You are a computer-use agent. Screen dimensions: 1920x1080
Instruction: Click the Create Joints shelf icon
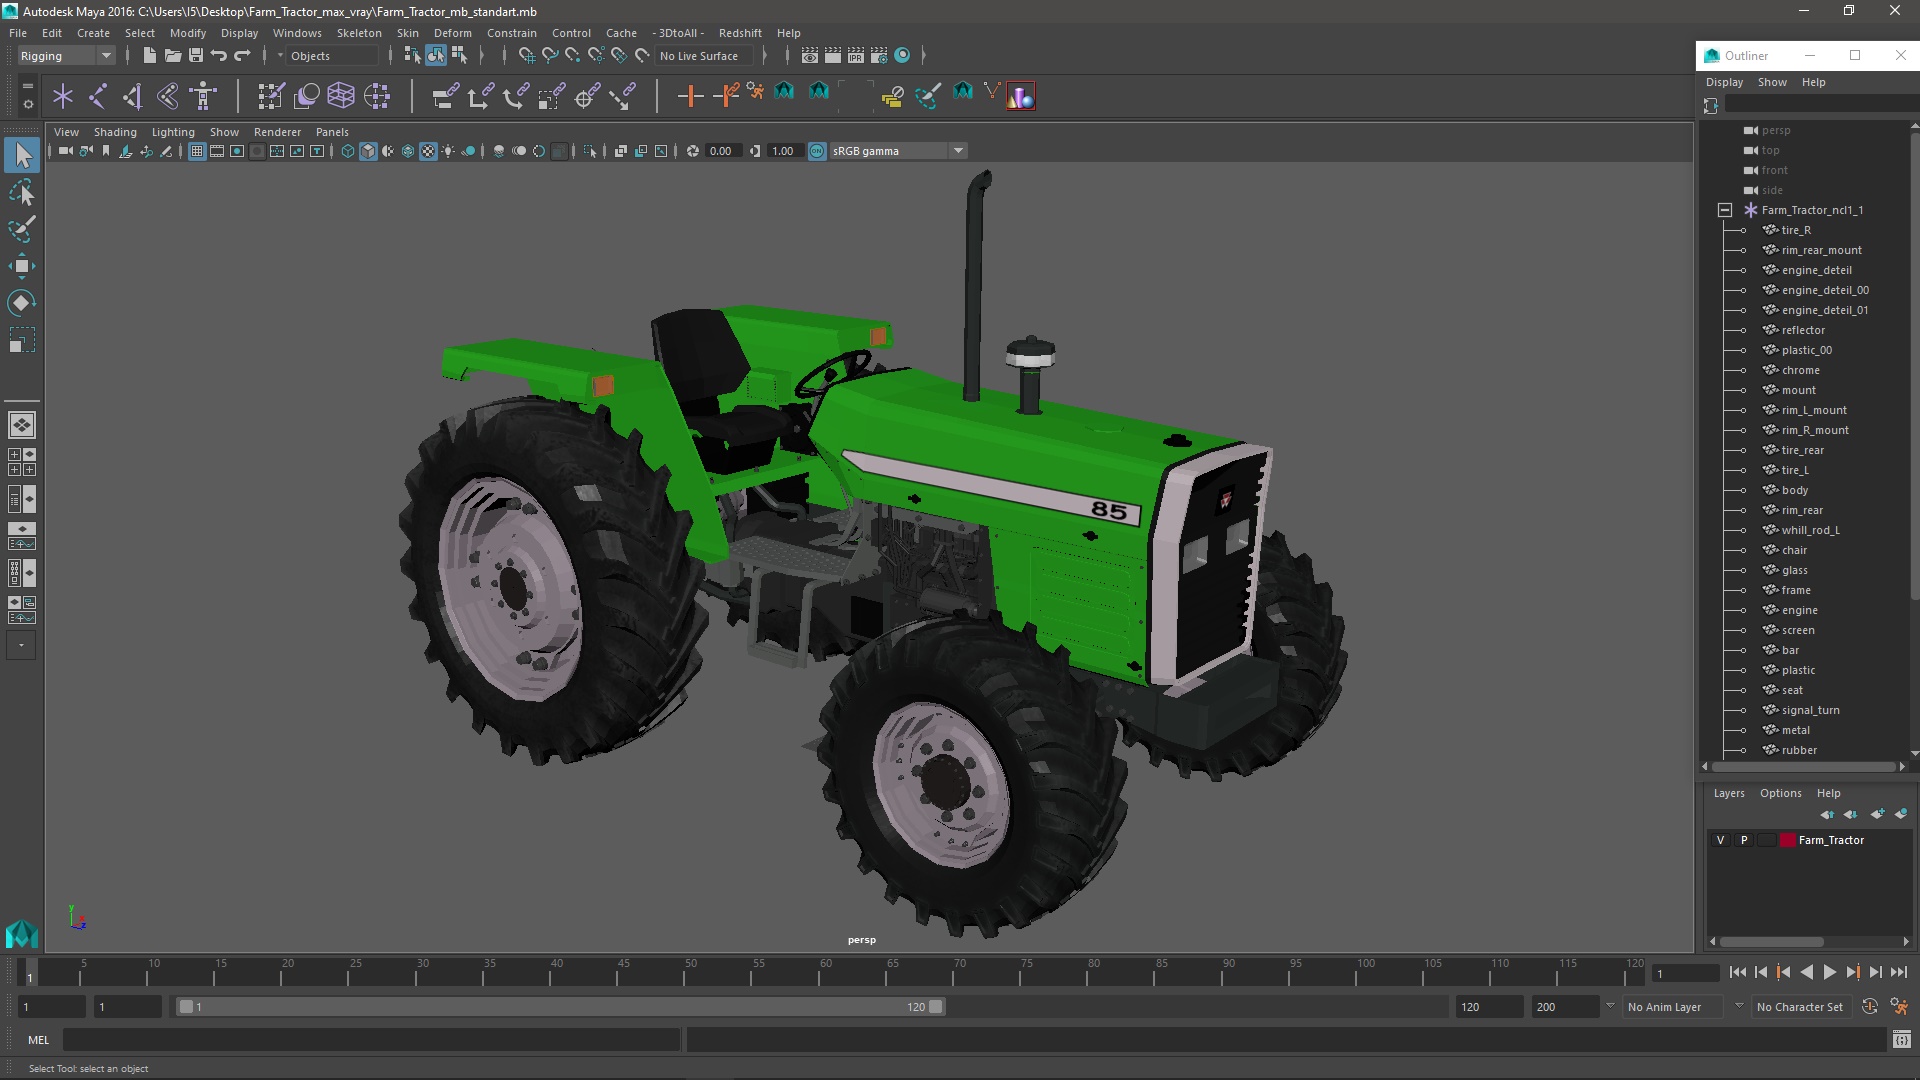click(98, 96)
